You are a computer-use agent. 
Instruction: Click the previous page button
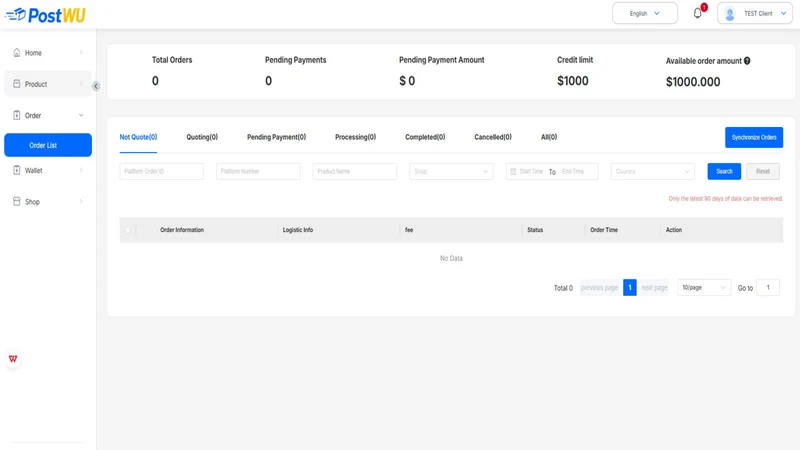point(599,288)
